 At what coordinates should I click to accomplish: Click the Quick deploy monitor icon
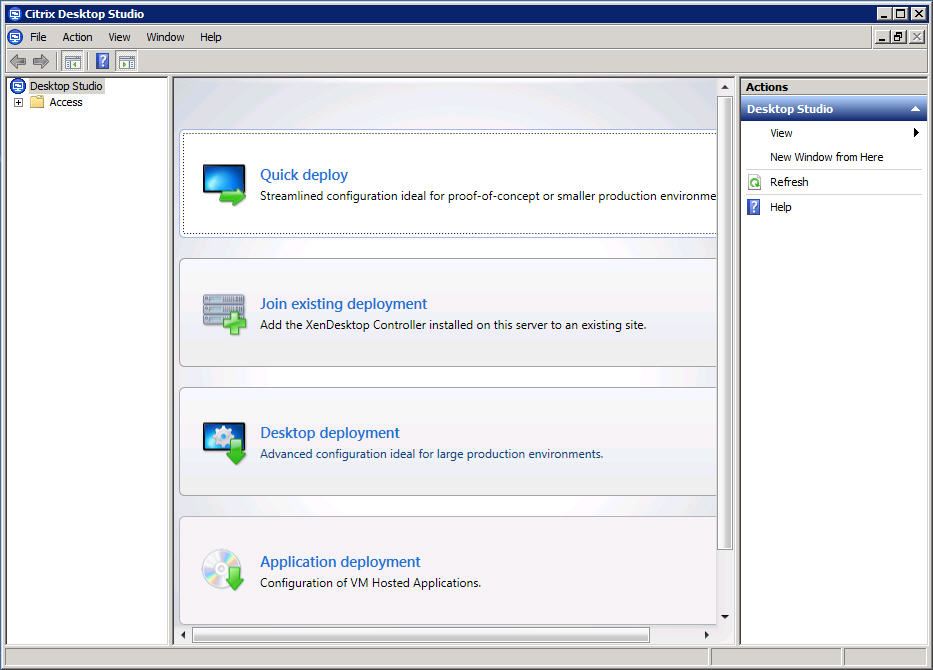[x=223, y=185]
